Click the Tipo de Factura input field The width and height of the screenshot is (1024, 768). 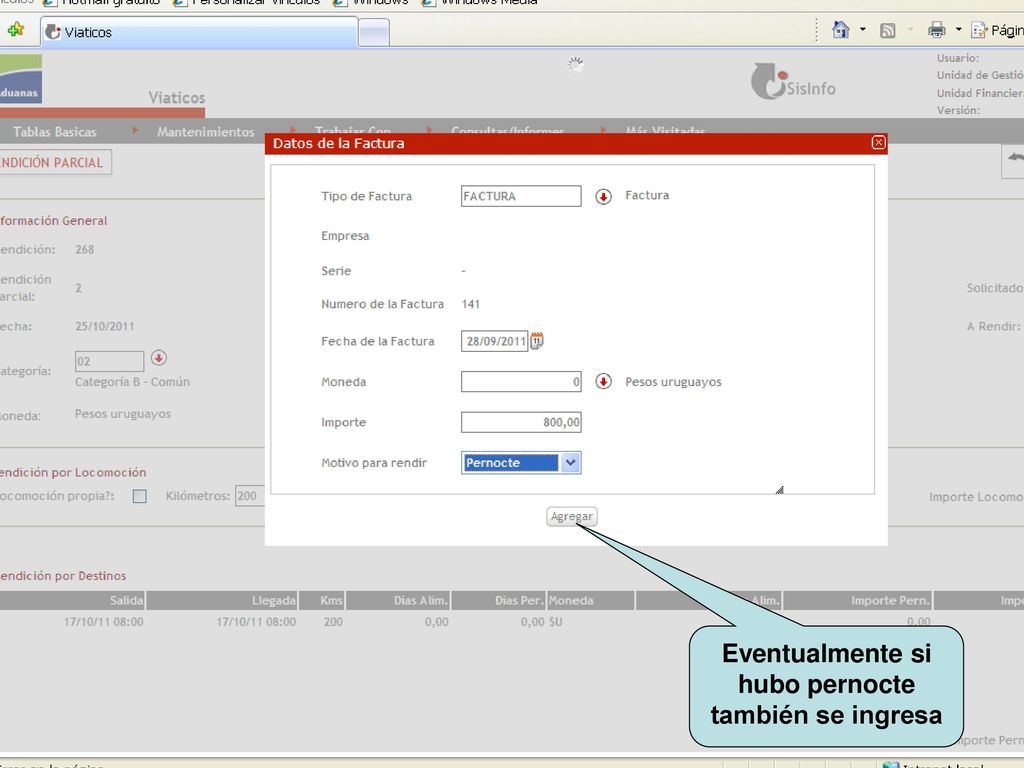click(521, 196)
